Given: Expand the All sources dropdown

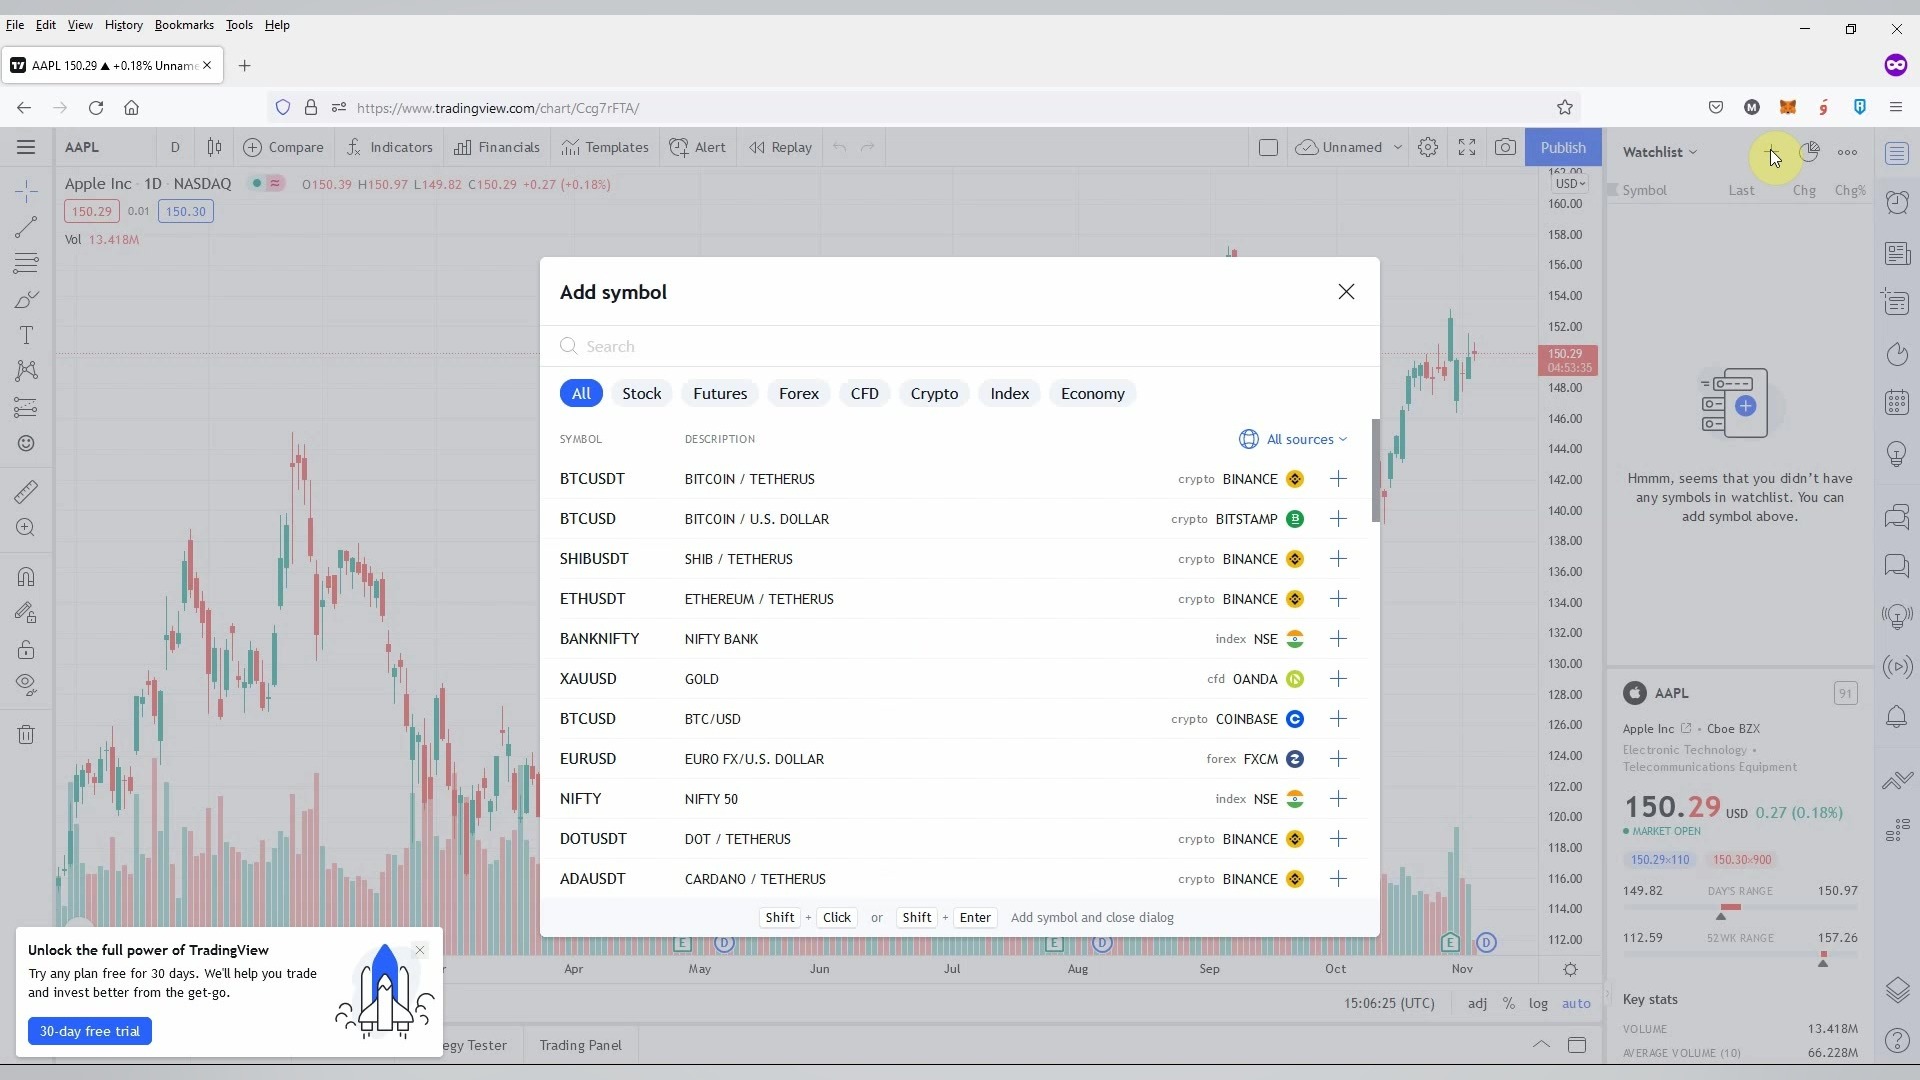Looking at the screenshot, I should 1294,439.
